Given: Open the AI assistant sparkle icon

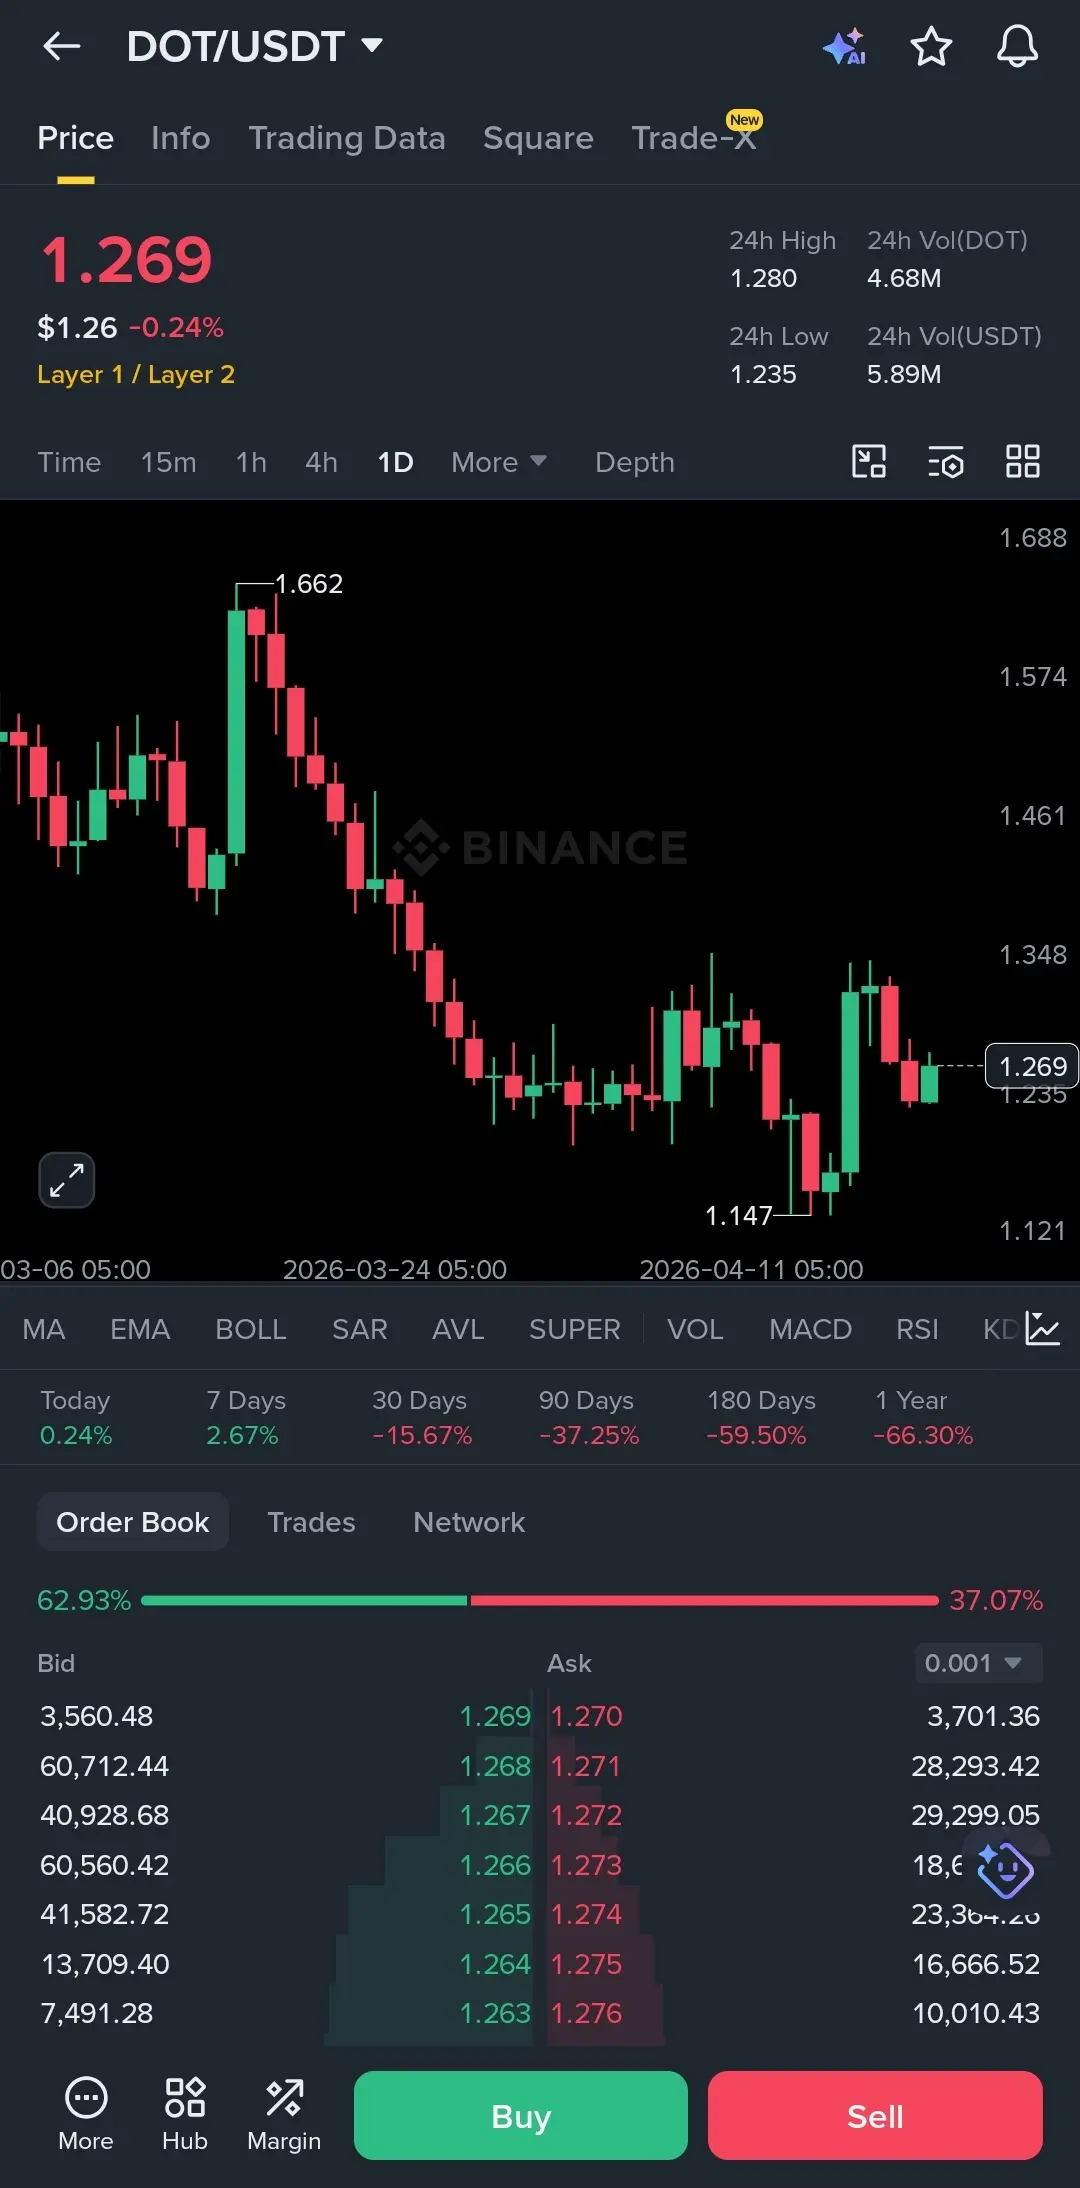Looking at the screenshot, I should click(844, 46).
